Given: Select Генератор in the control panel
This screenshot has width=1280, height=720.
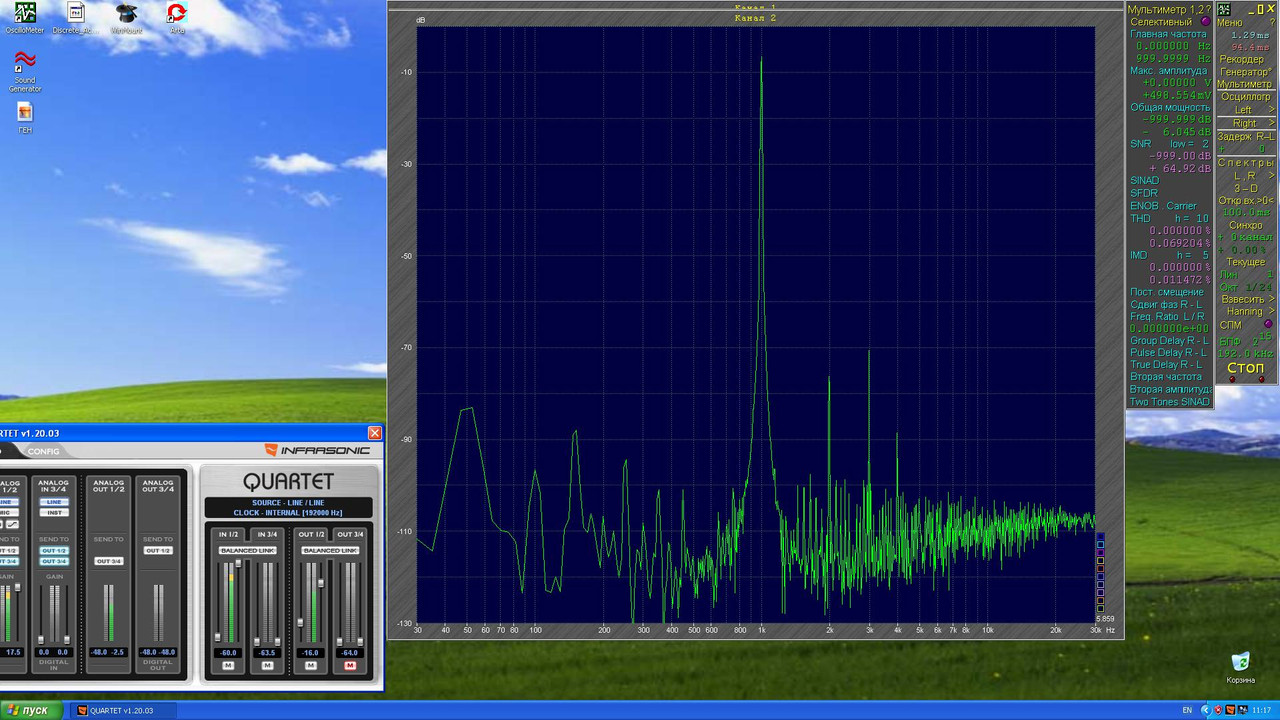Looking at the screenshot, I should (x=1245, y=72).
